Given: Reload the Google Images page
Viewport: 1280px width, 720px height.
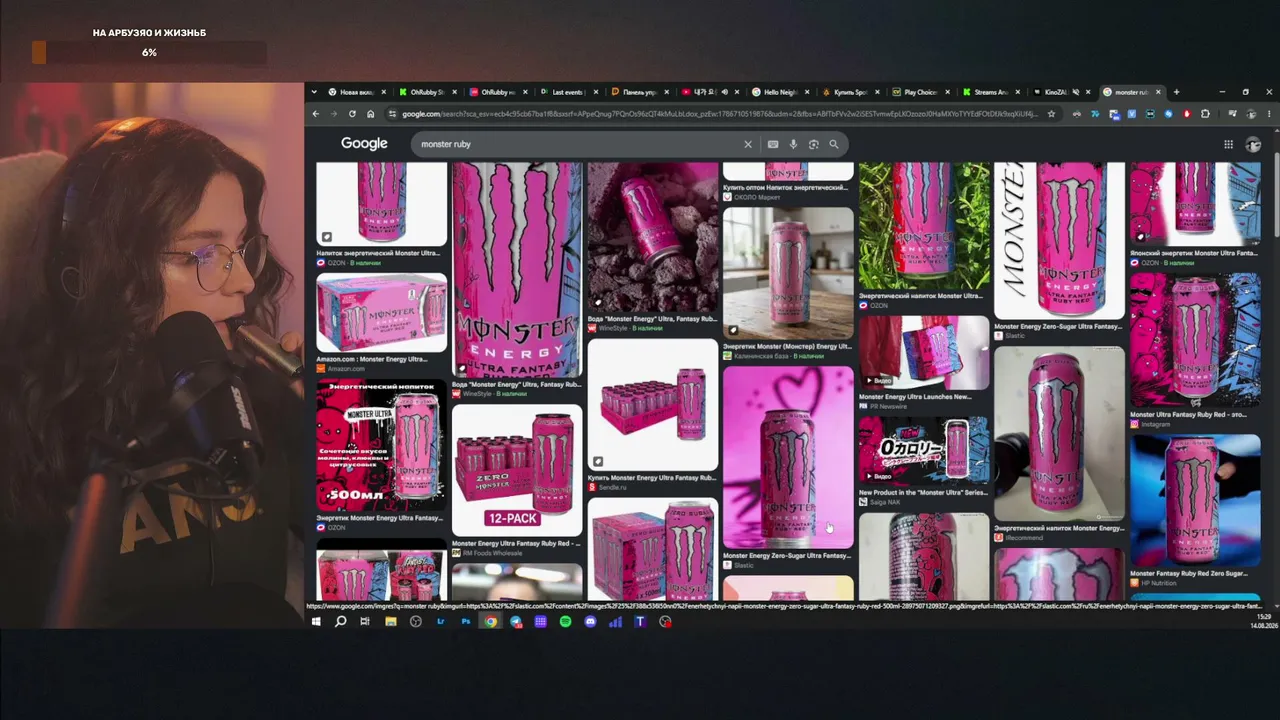Looking at the screenshot, I should 352,114.
